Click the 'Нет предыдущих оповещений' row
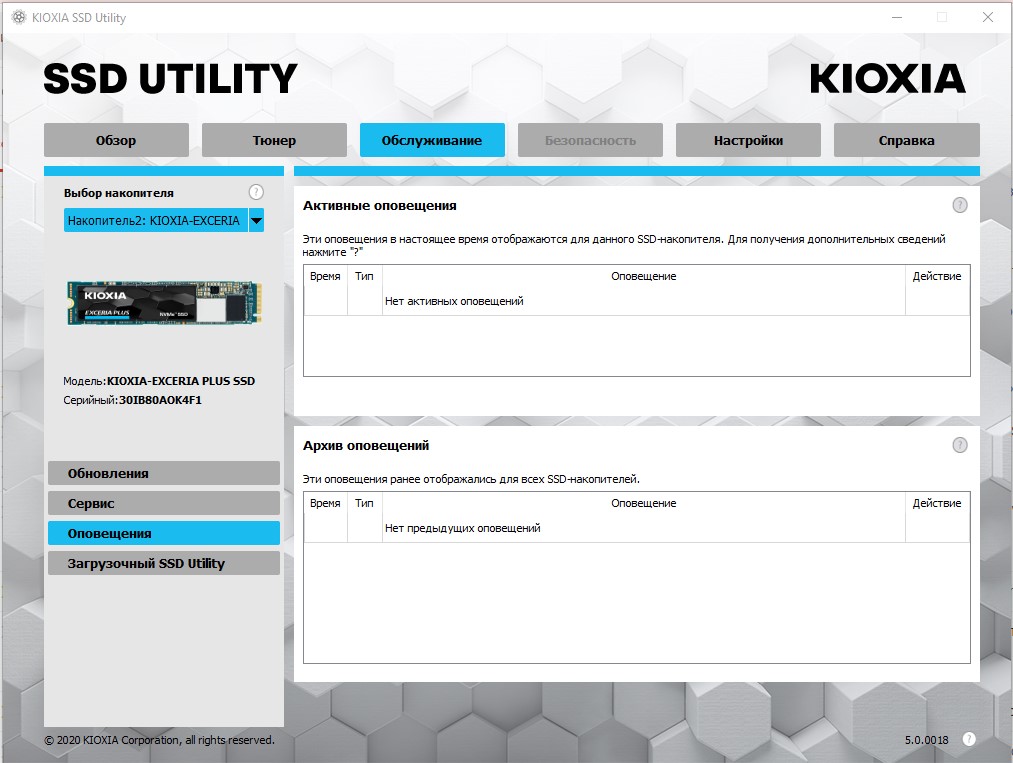Image resolution: width=1013 pixels, height=763 pixels. click(x=636, y=528)
